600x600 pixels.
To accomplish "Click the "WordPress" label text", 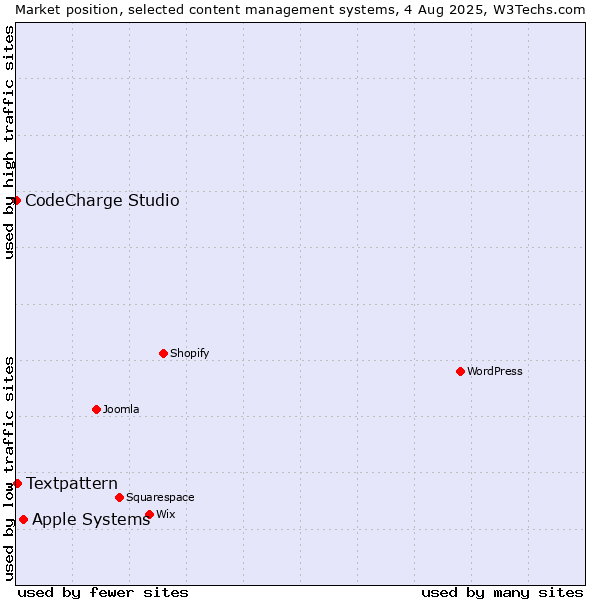I will click(x=494, y=371).
